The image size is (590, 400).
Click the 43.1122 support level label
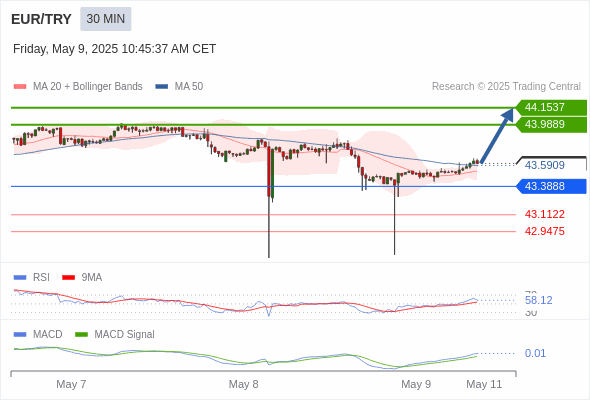tap(544, 214)
